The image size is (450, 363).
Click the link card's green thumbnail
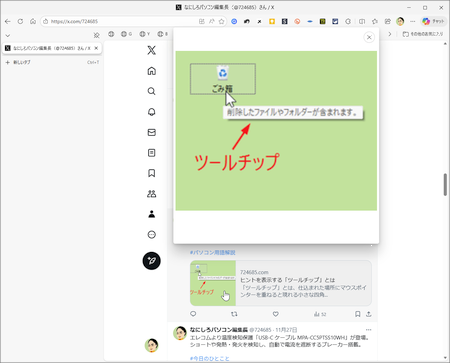click(x=213, y=283)
